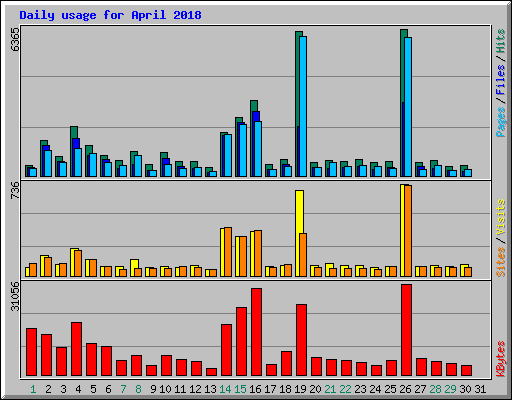Click the hits bar for day 2
This screenshot has width=512, height=400.
[44, 143]
